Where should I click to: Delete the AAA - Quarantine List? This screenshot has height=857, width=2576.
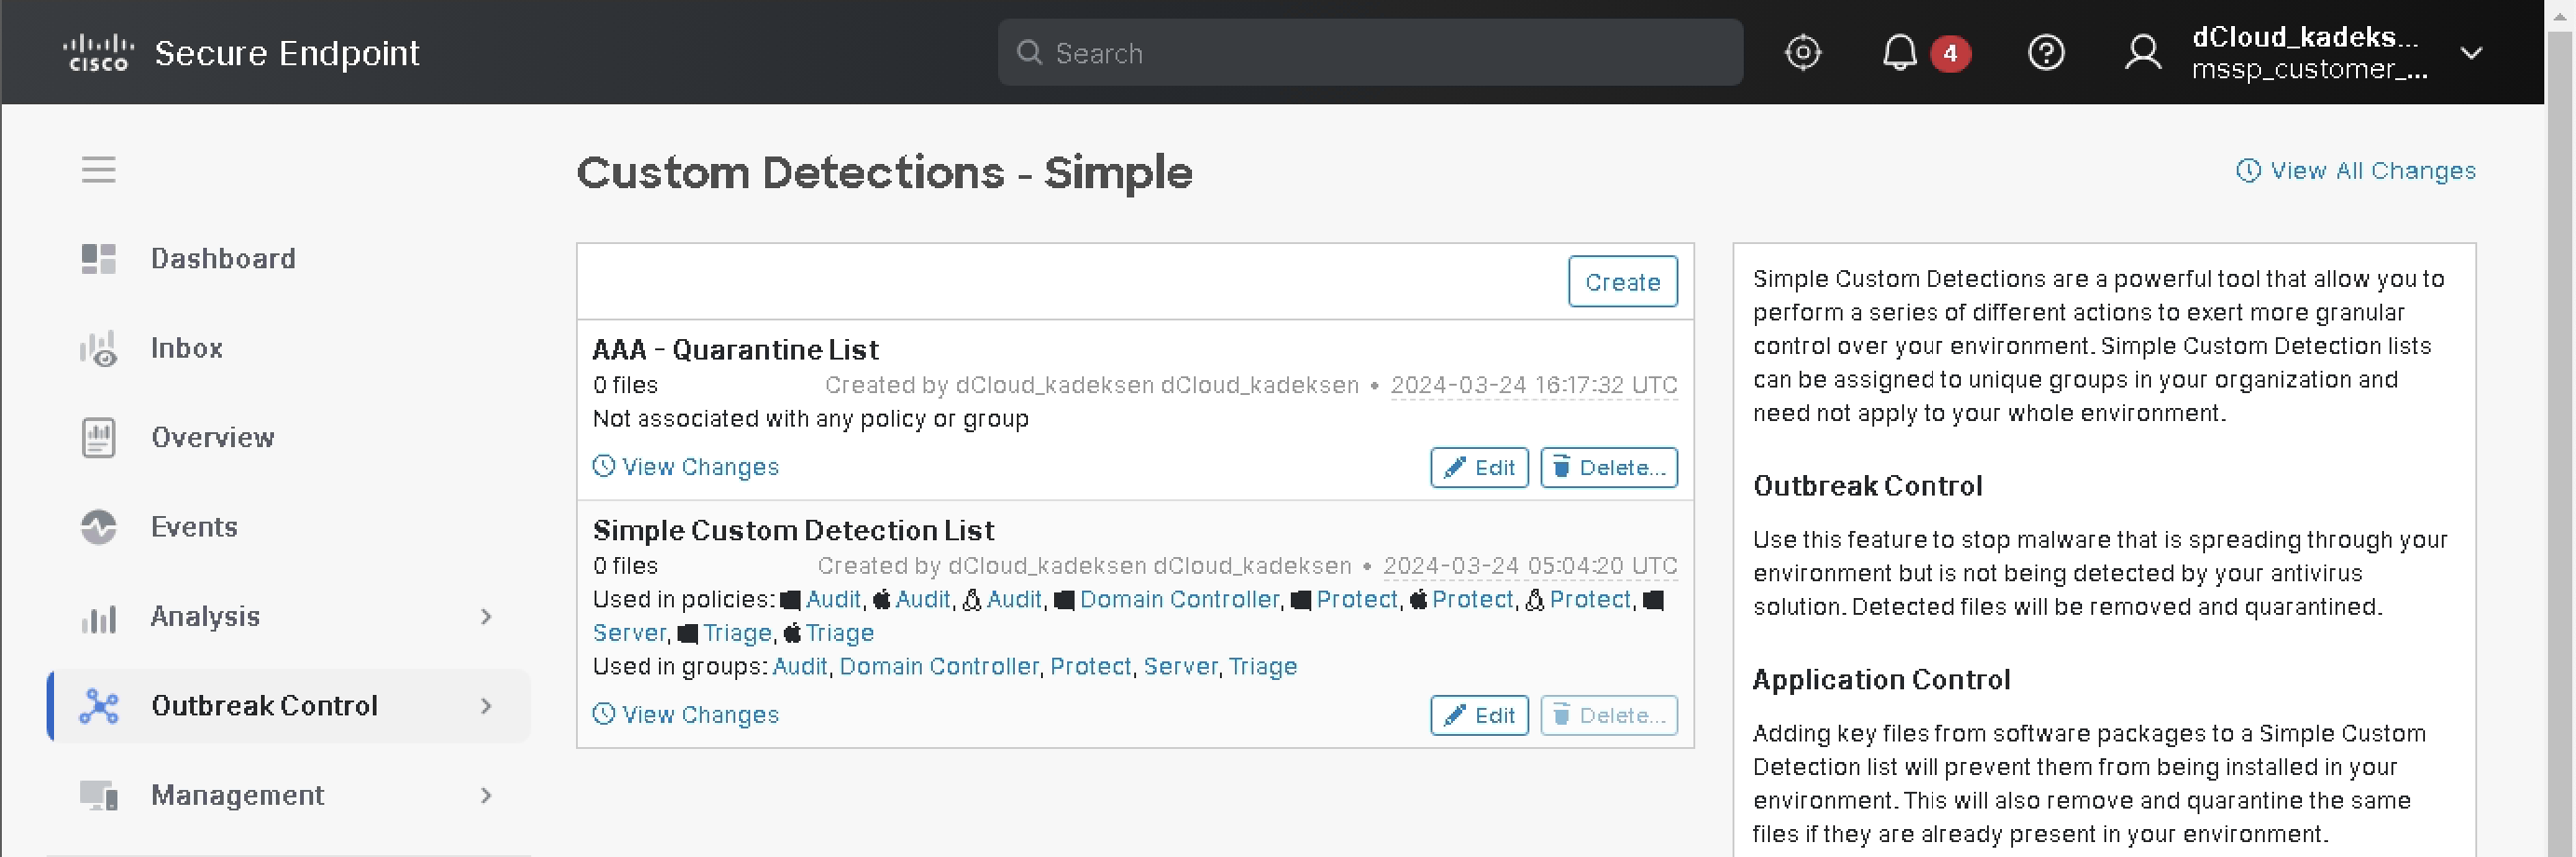point(1608,468)
